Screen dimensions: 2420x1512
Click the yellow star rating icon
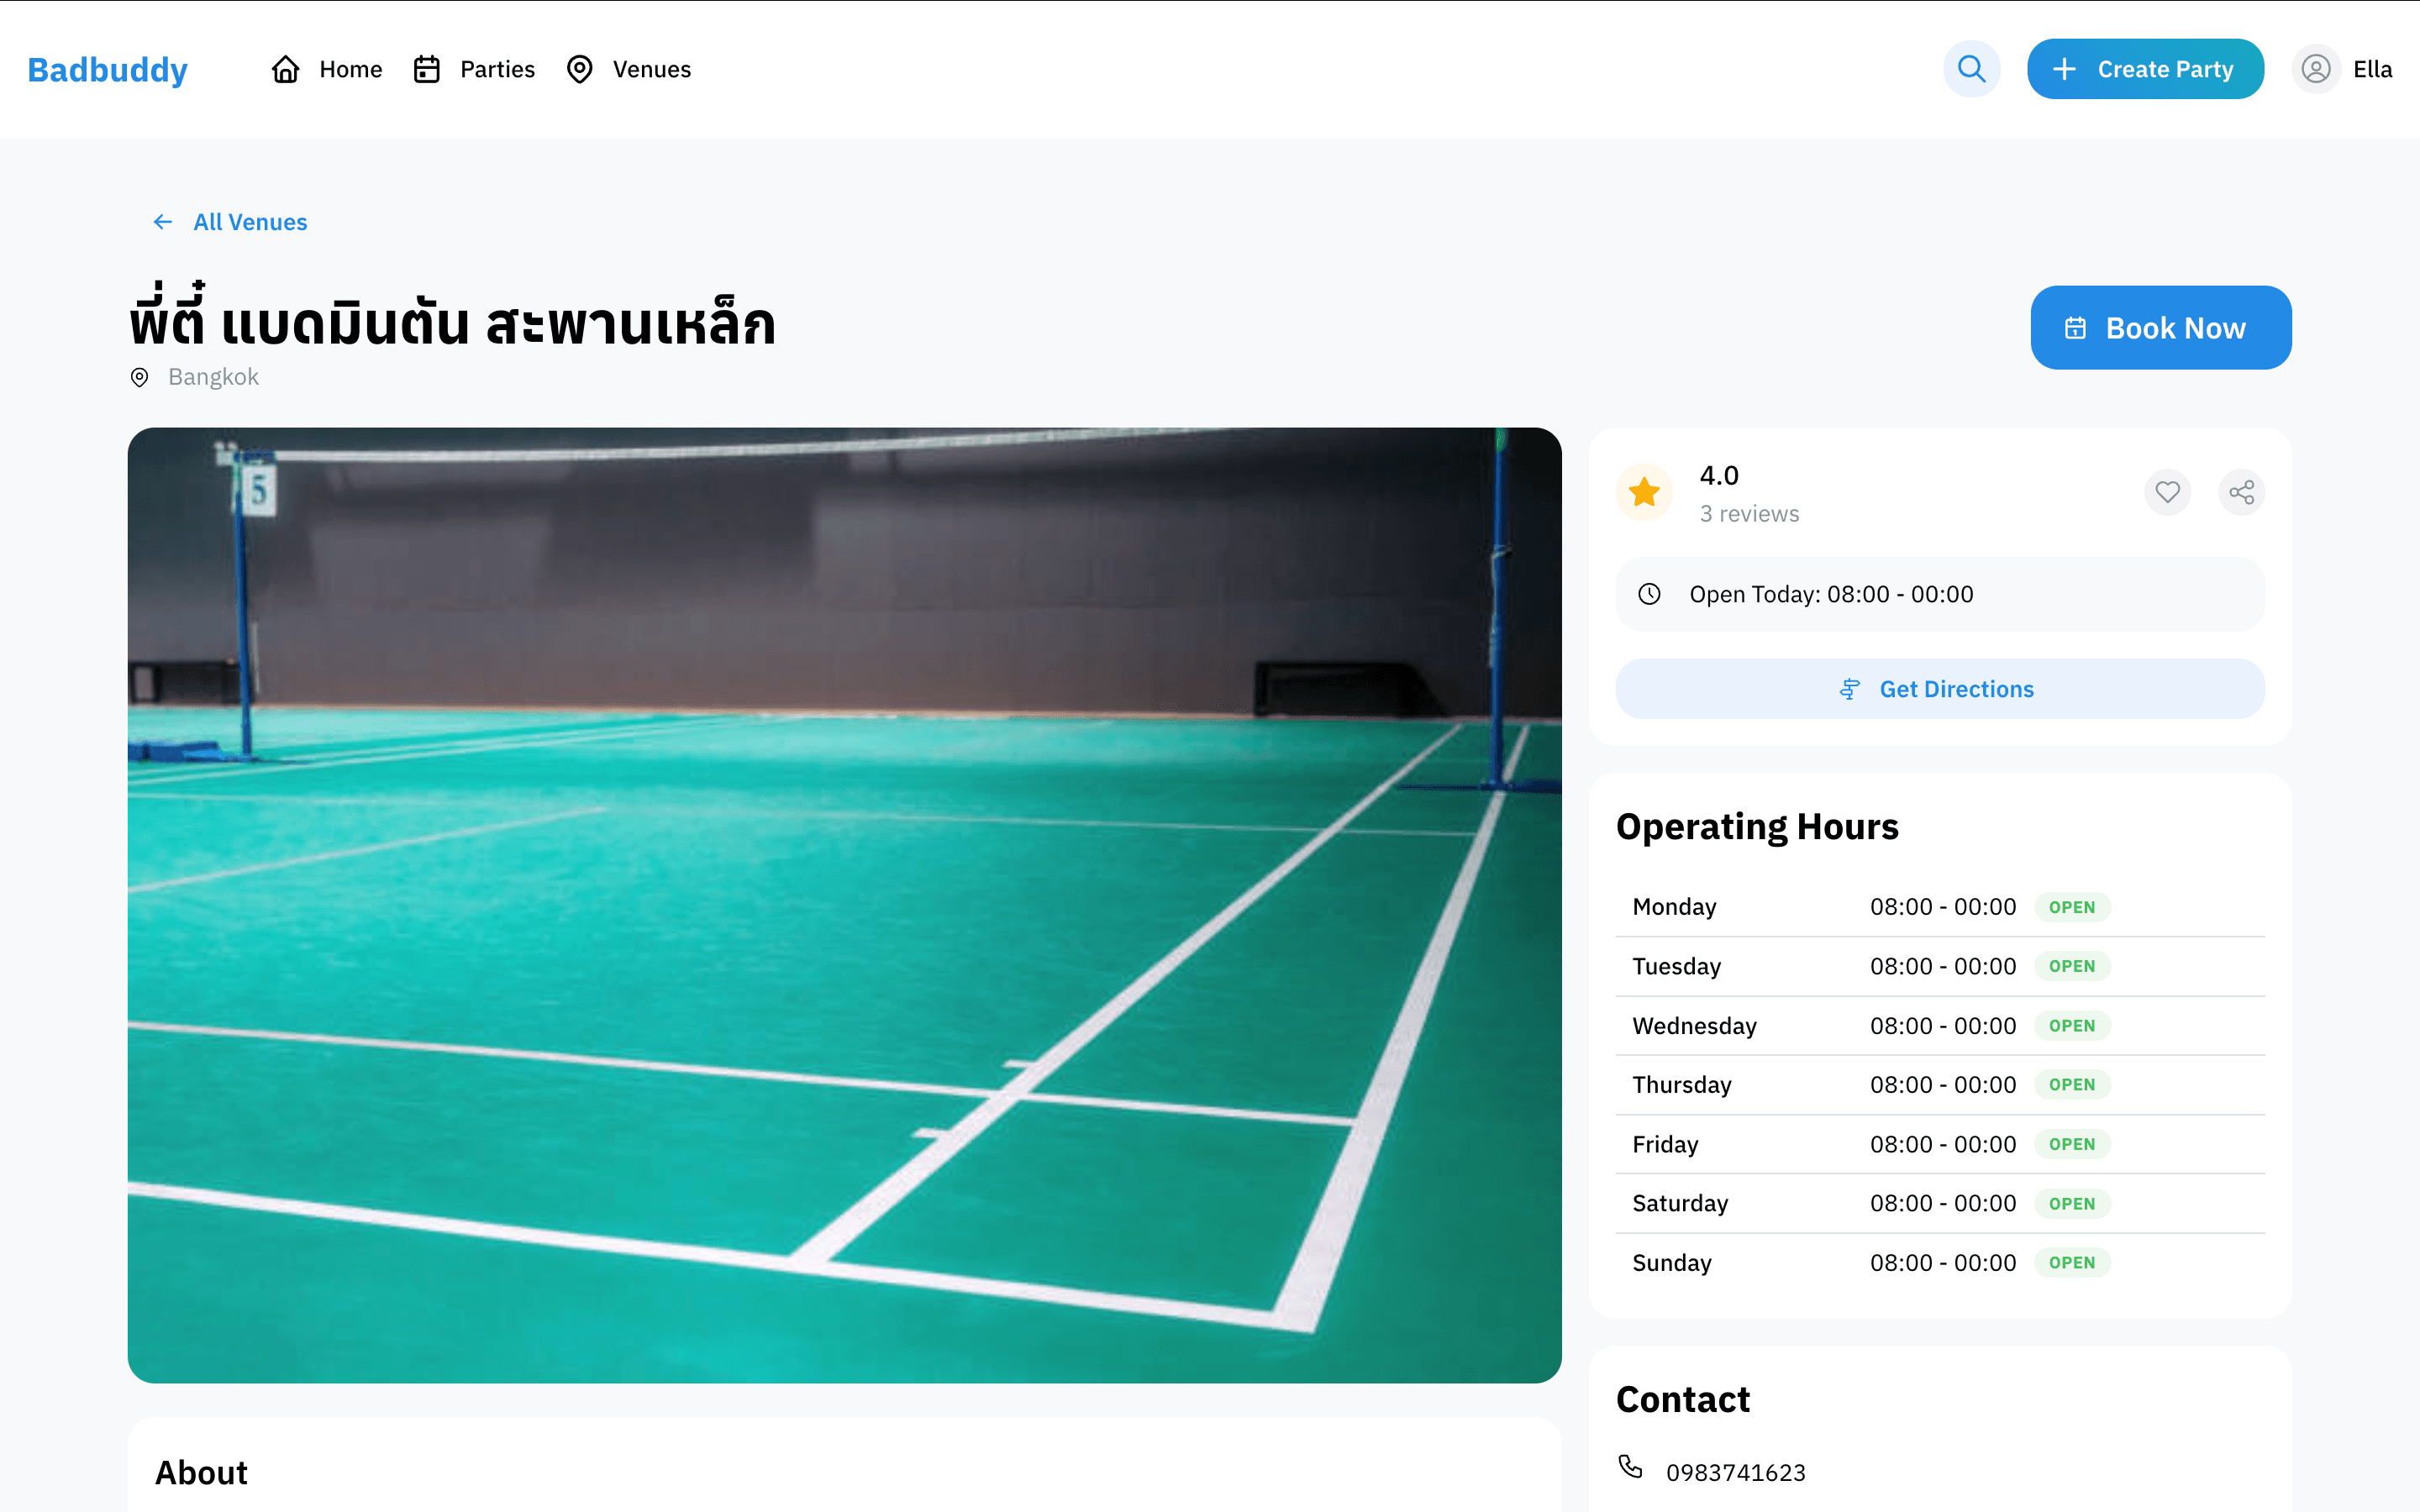click(x=1644, y=492)
